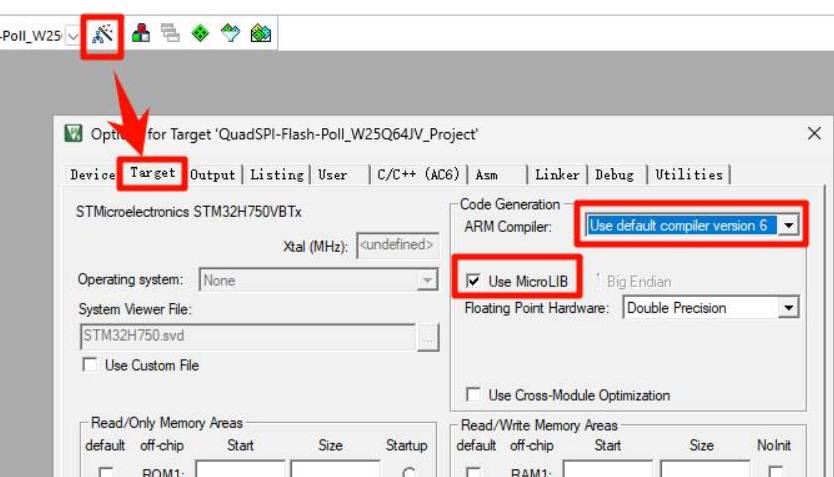Switch to the User tab
The image size is (834, 477).
[x=333, y=175]
